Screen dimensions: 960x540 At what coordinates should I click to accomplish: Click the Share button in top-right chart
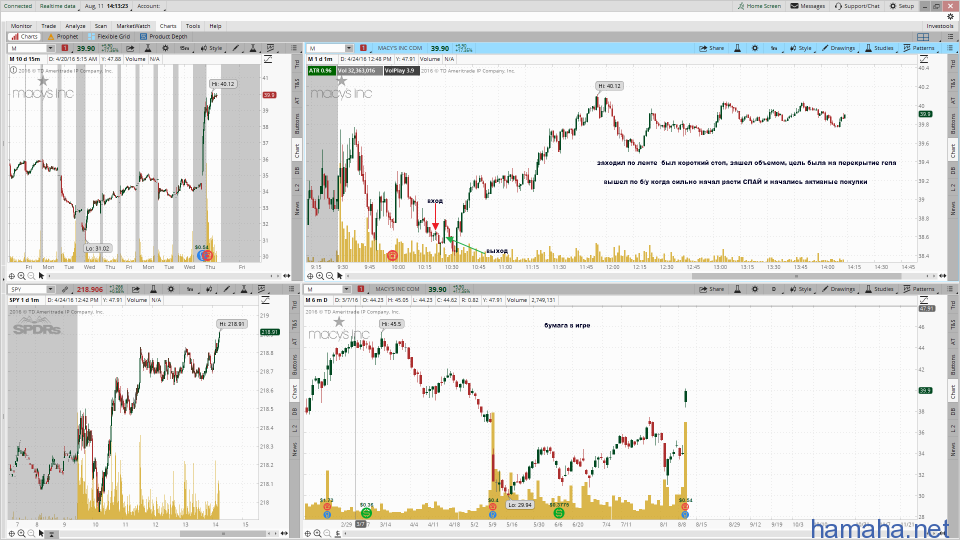click(711, 48)
